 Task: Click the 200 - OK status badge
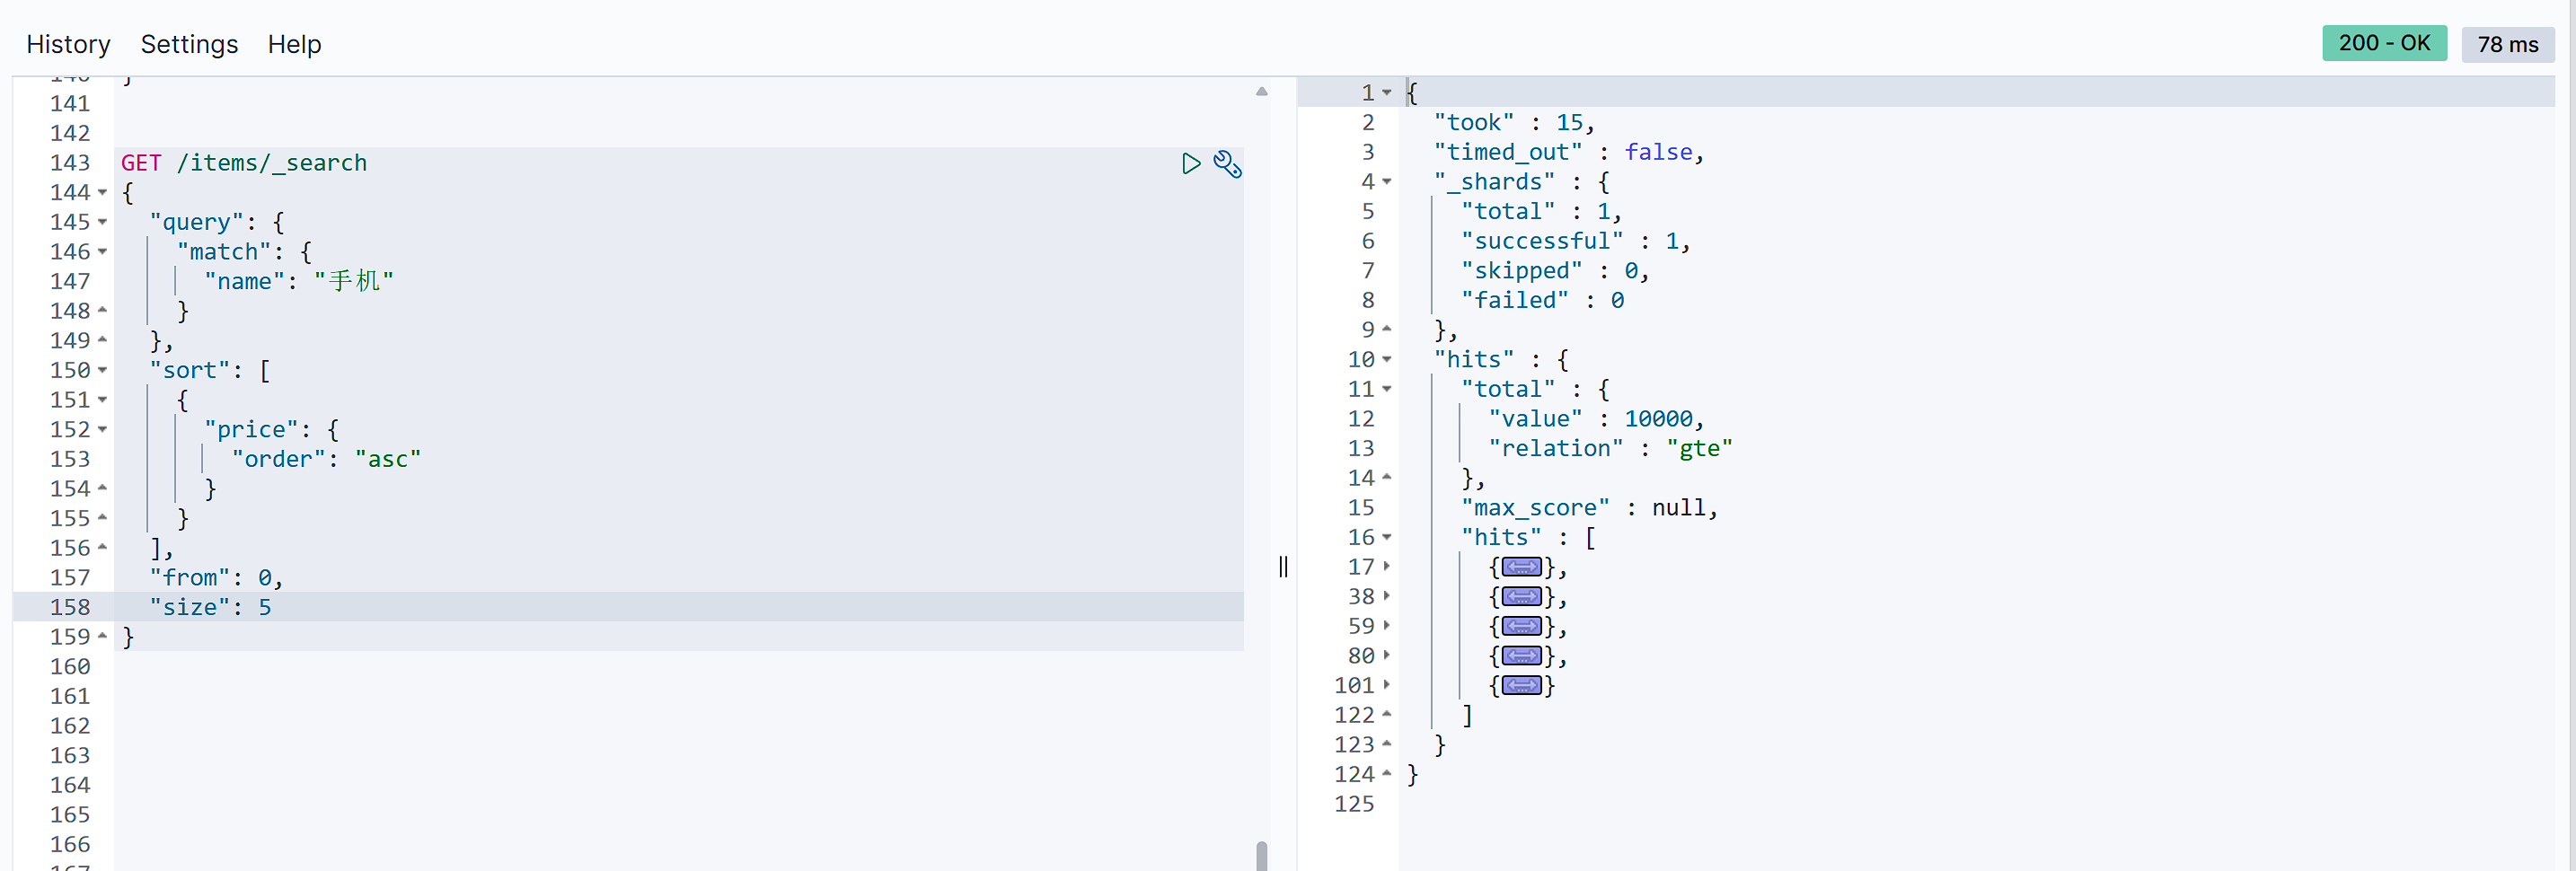pos(2383,43)
